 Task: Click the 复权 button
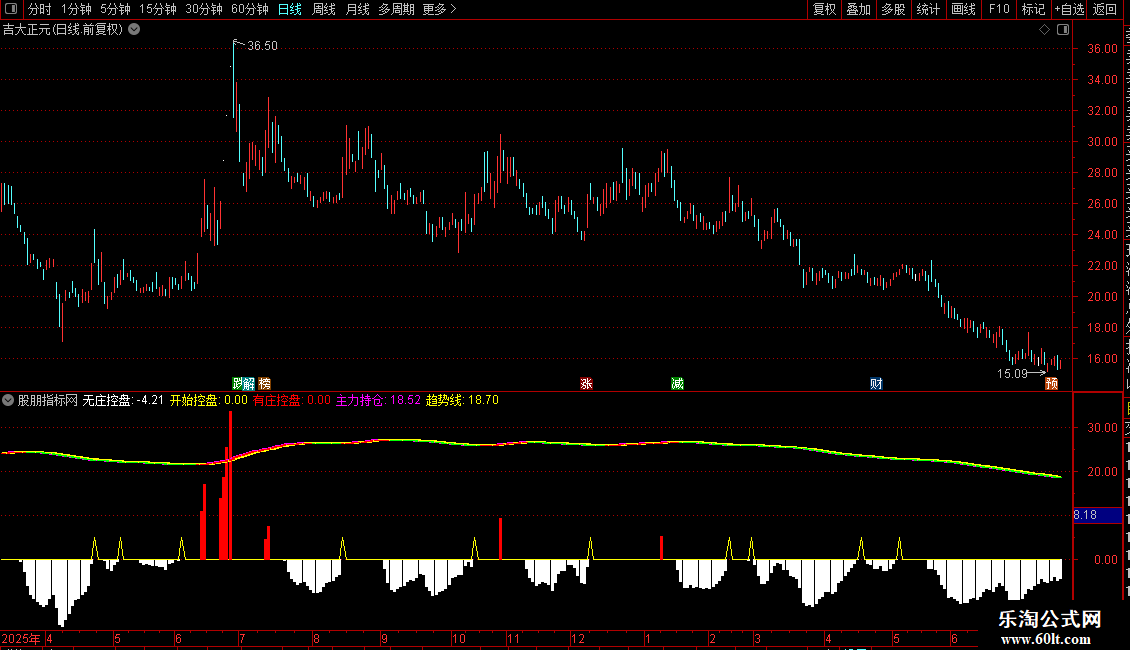click(824, 9)
